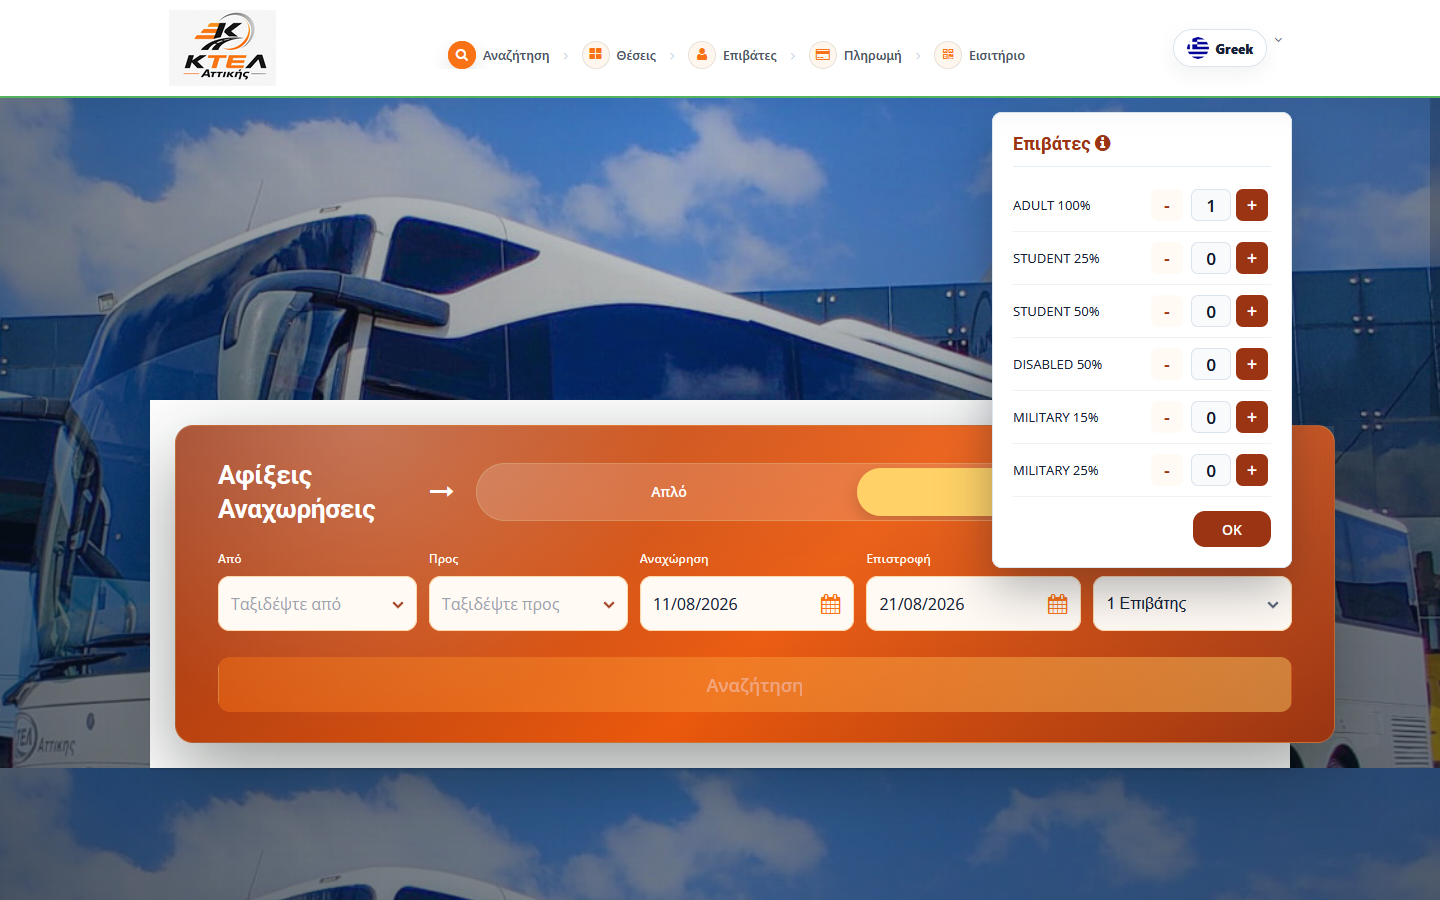Decrease MILITARY 15% passenger count
This screenshot has width=1440, height=900.
tap(1167, 417)
